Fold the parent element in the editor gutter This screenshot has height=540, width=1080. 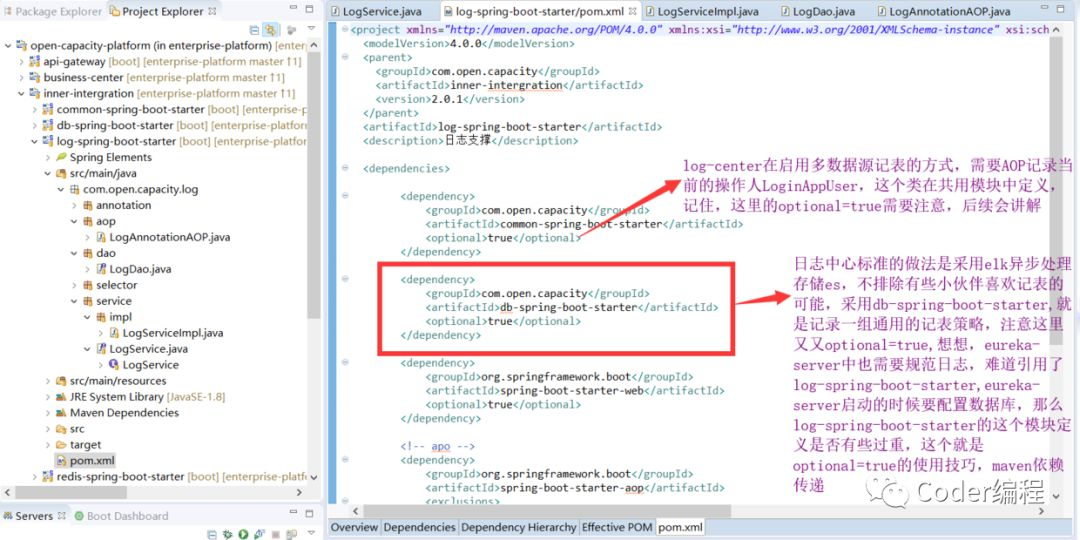[344, 57]
